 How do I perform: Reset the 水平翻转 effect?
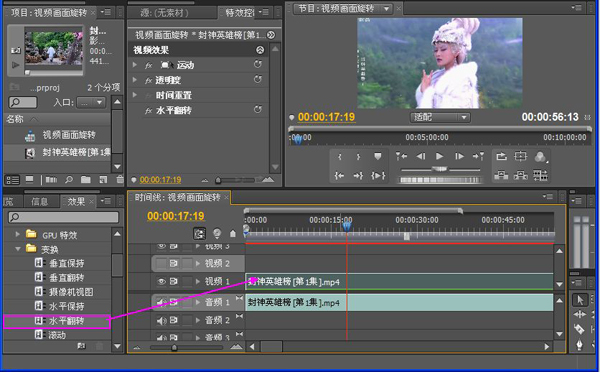(x=258, y=110)
